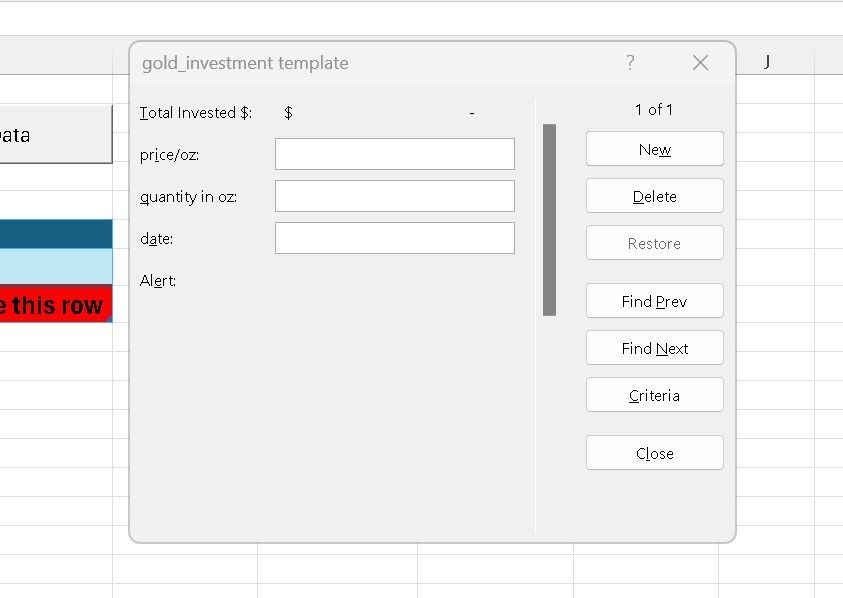Click the record scrollbar thumb
843x598 pixels.
click(549, 220)
